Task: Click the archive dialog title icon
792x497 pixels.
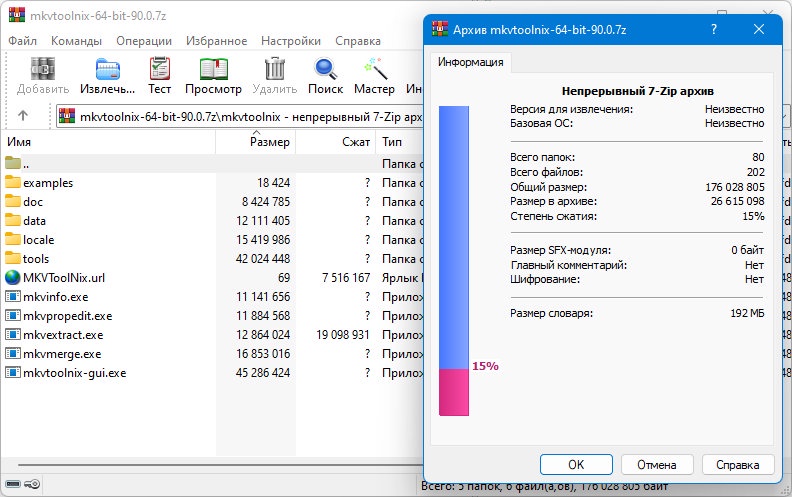Action: pyautogui.click(x=440, y=29)
